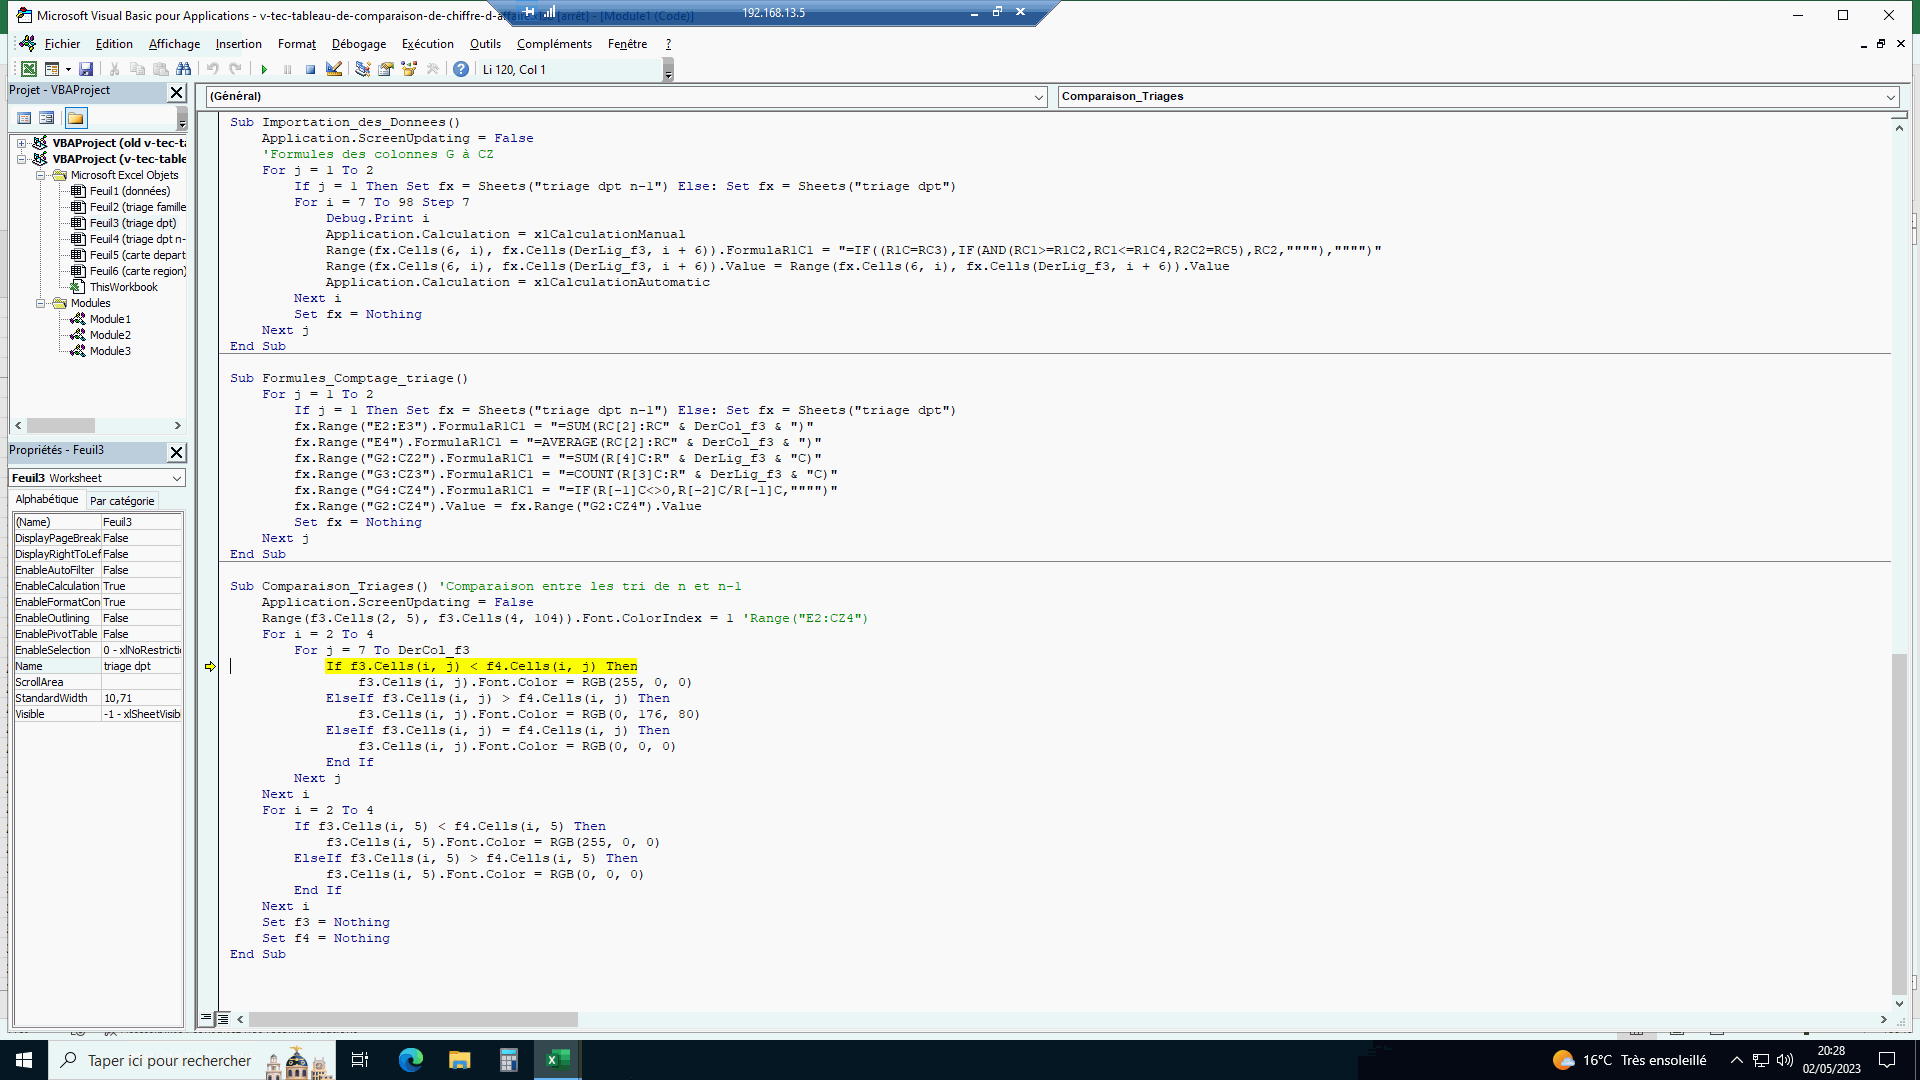Click the View Microsoft Excel icon

pyautogui.click(x=29, y=69)
